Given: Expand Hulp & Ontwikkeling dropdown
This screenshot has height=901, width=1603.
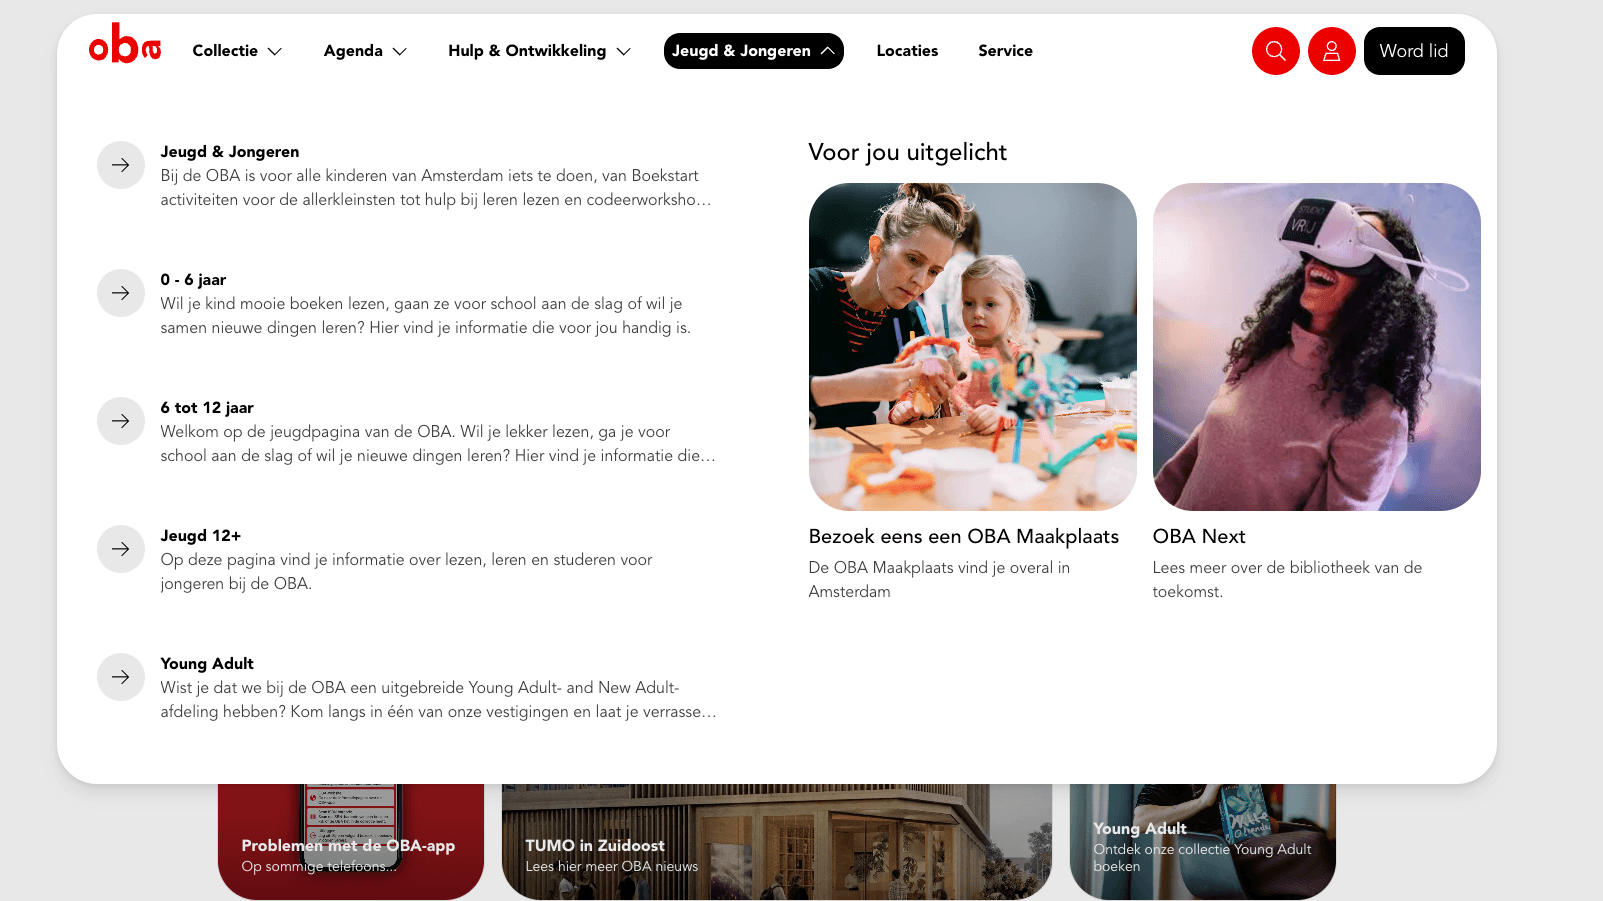Looking at the screenshot, I should pos(539,51).
